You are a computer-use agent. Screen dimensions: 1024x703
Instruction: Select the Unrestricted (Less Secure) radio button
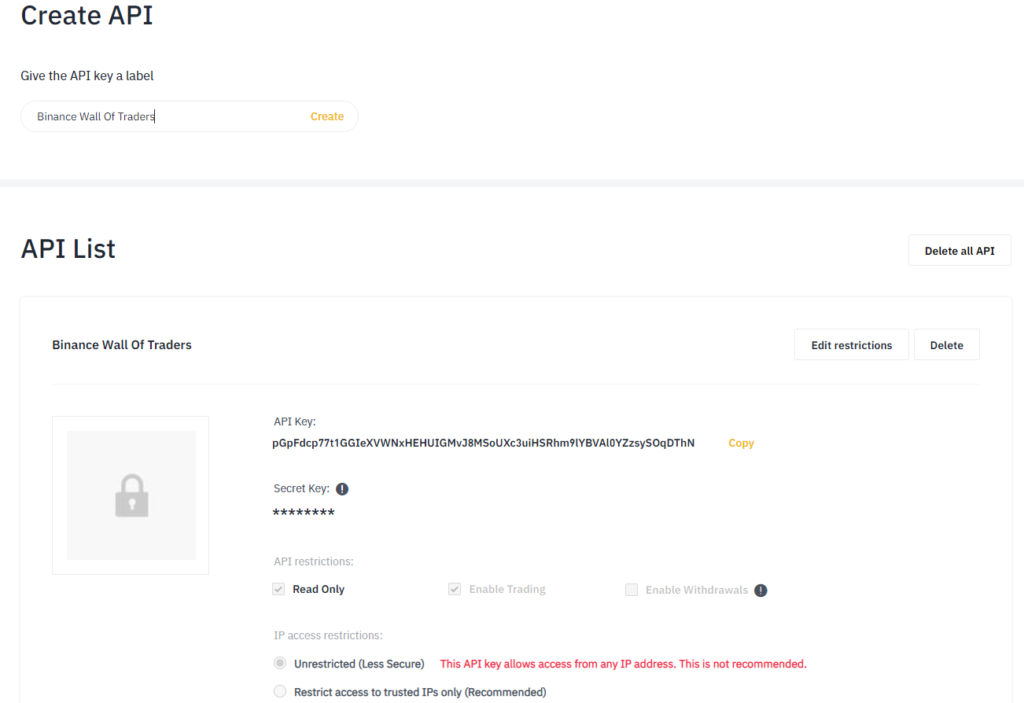pyautogui.click(x=280, y=663)
